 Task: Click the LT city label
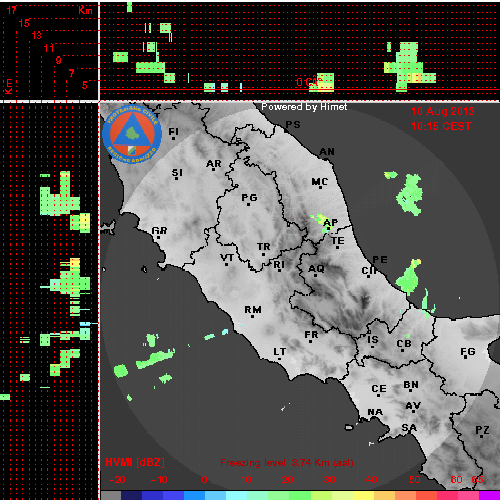[280, 352]
